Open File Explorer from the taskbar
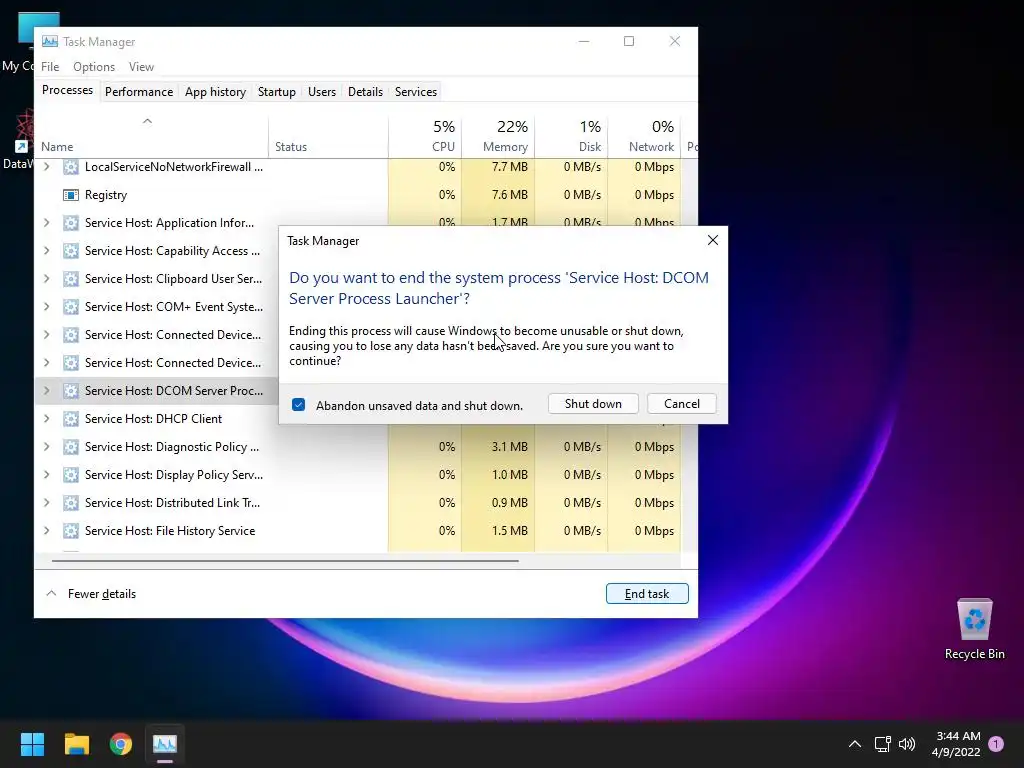 point(76,744)
